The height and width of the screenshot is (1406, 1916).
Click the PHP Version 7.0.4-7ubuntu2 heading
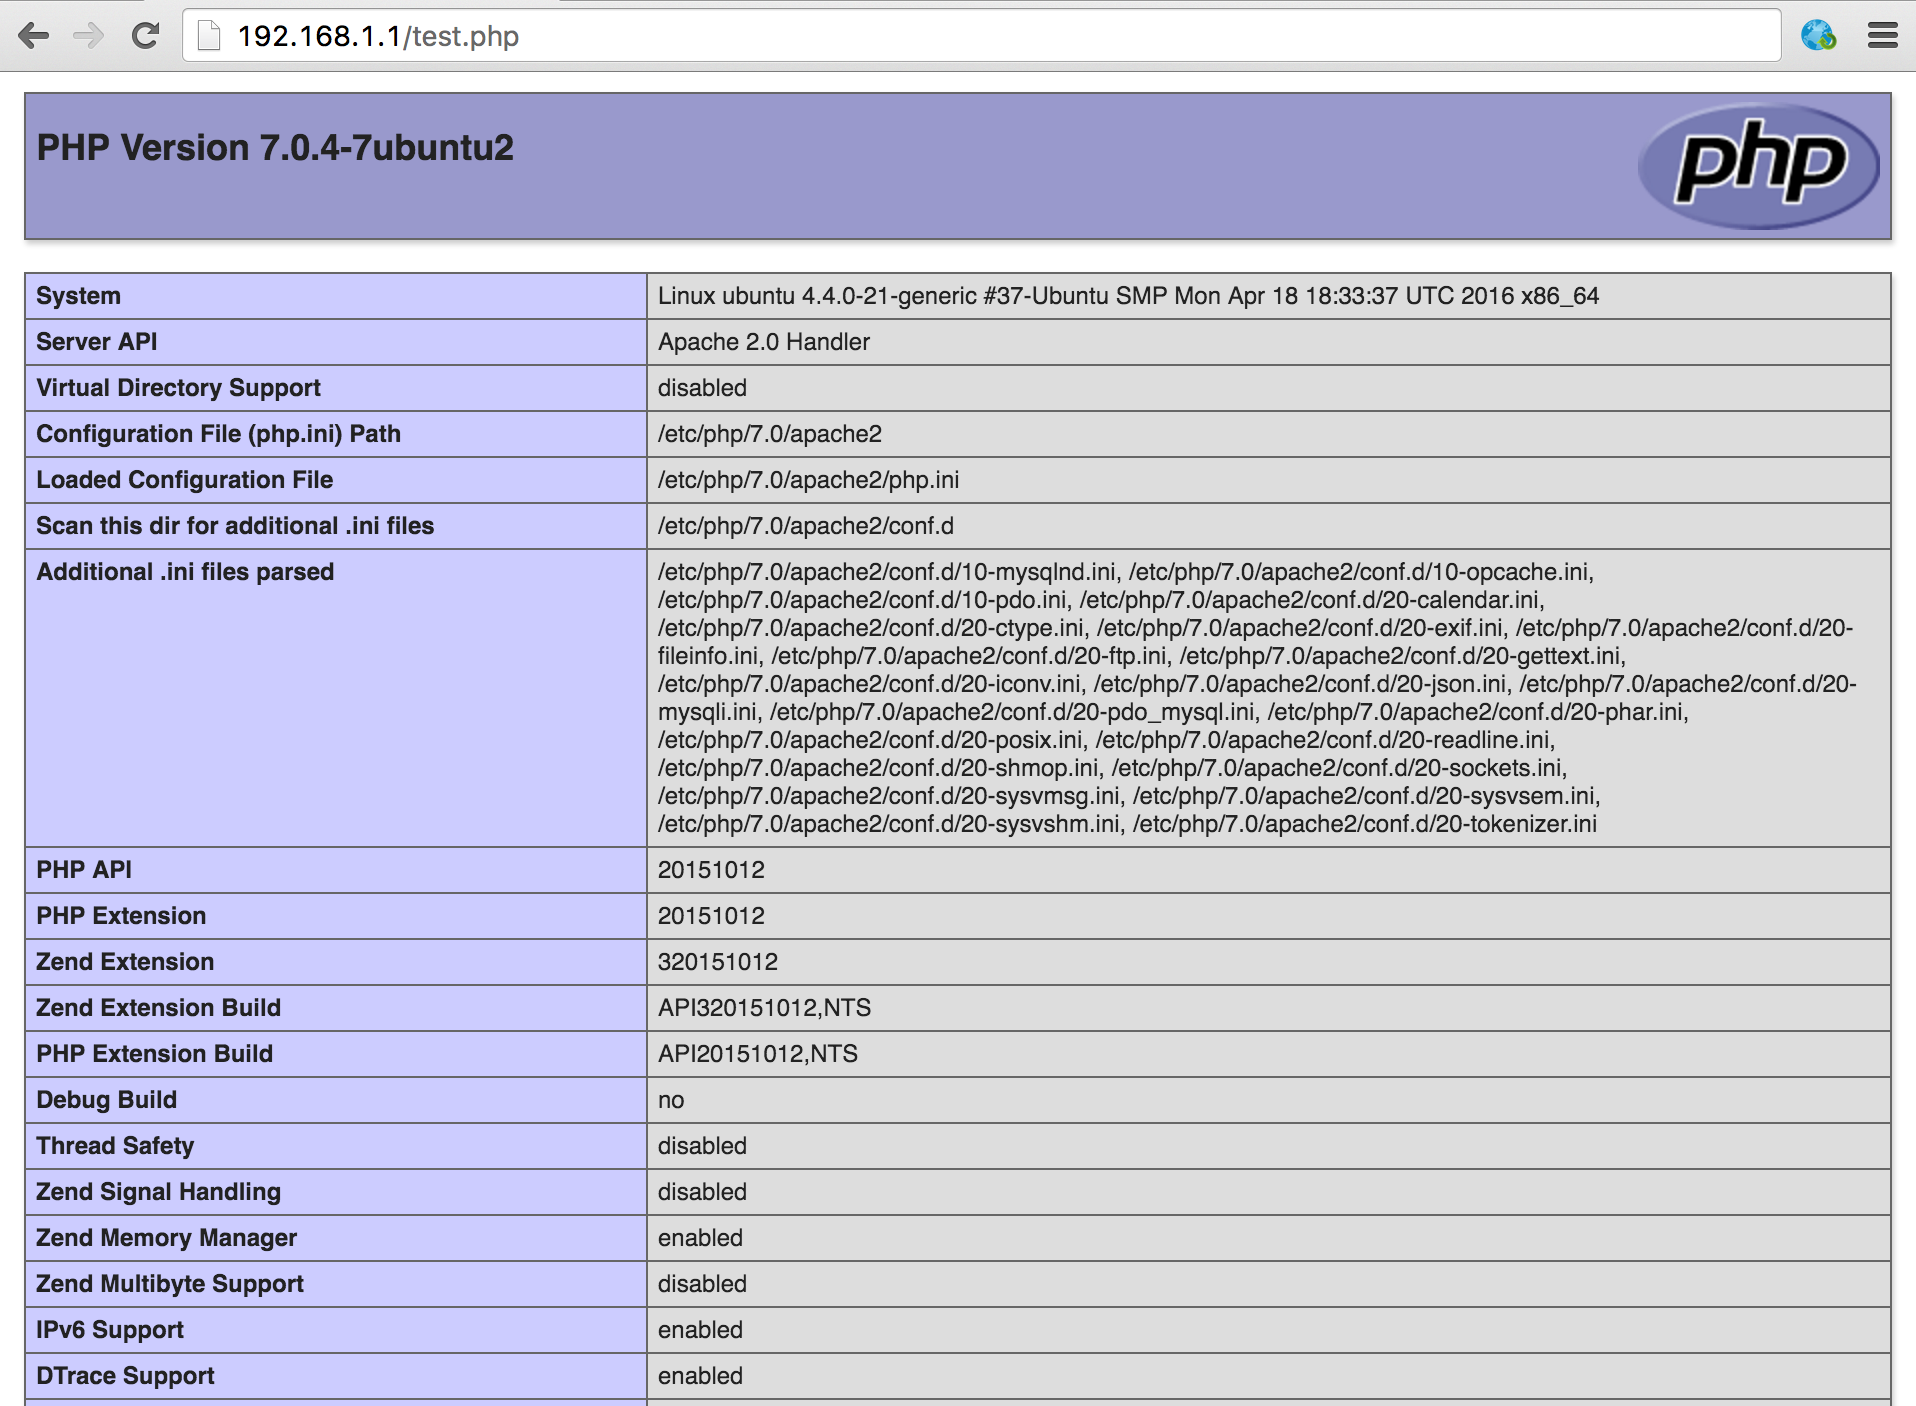pyautogui.click(x=275, y=148)
